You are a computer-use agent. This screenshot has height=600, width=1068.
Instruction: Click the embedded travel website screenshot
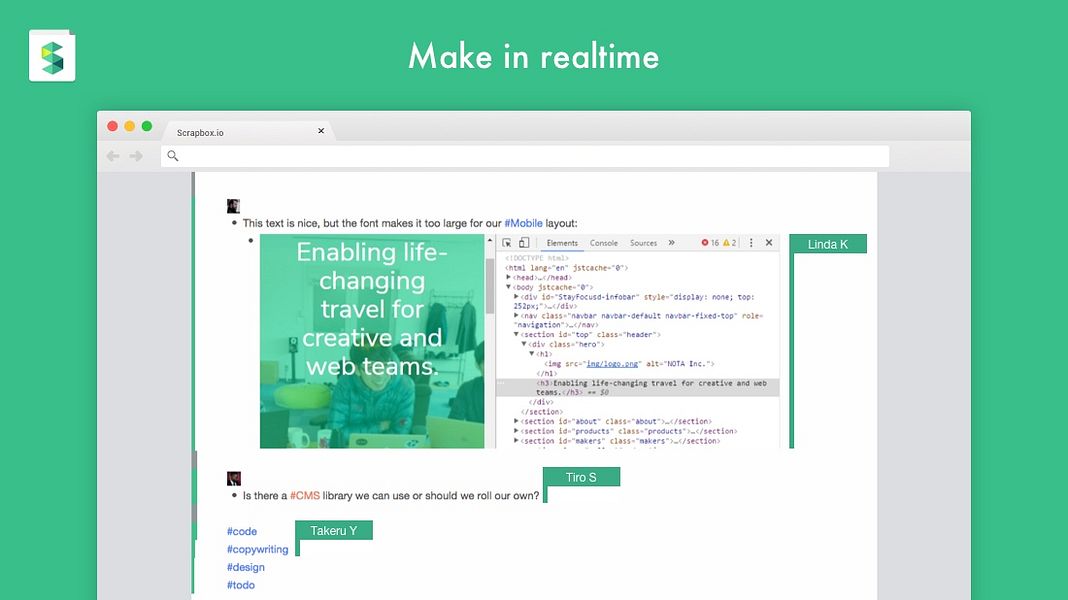tap(372, 341)
